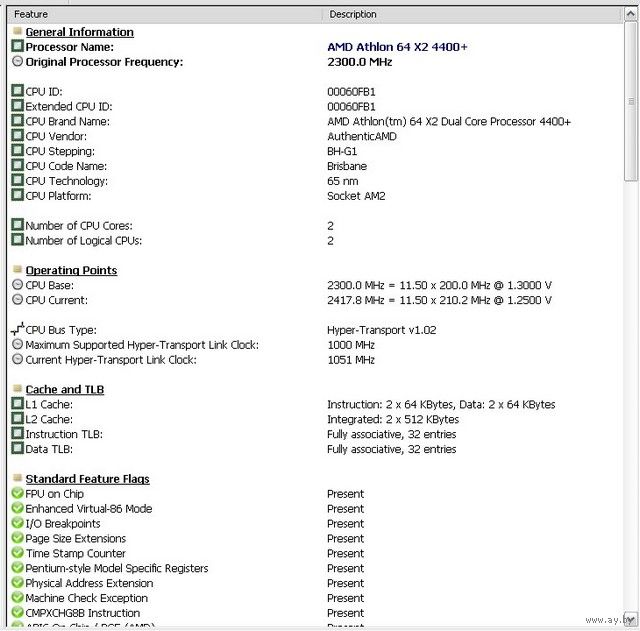
Task: Click the icon beside Current Hyper-Transport Link Clock
Action: pos(17,359)
